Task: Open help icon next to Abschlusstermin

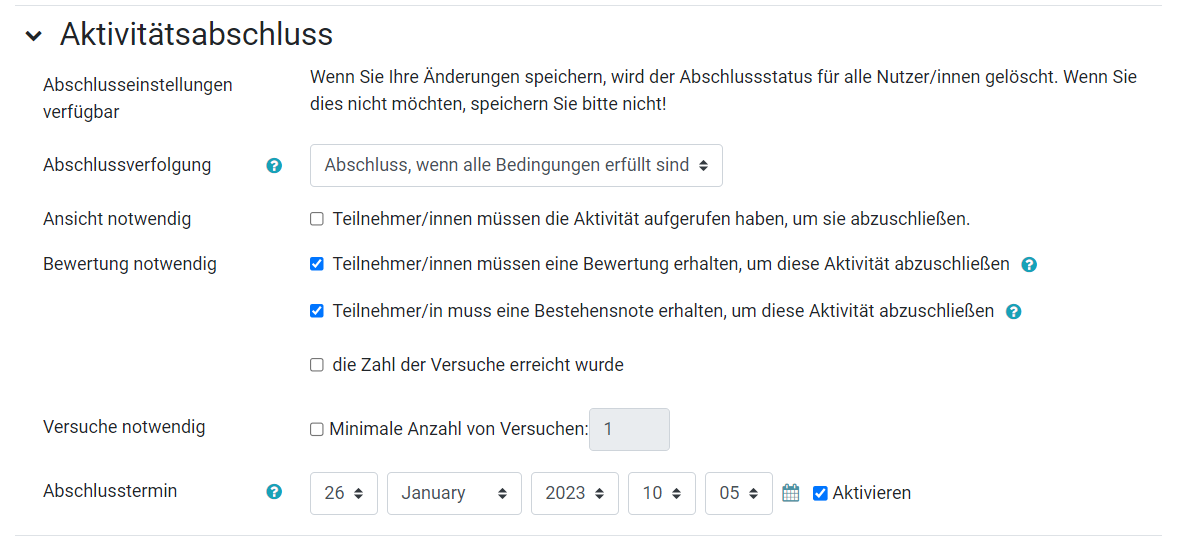Action: point(274,492)
